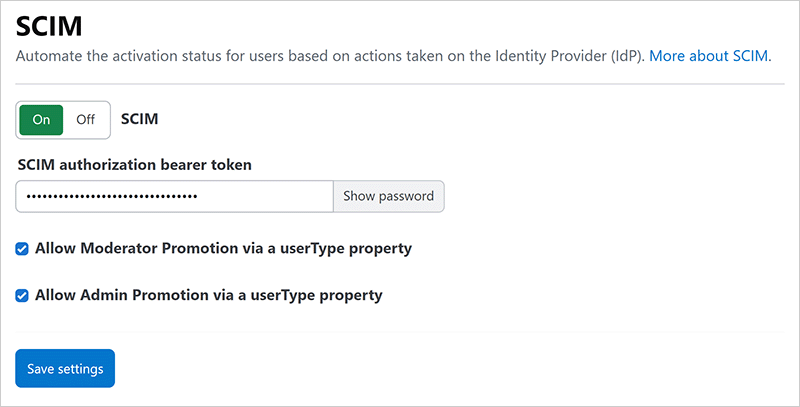This screenshot has width=800, height=407.
Task: Click the Save settings button
Action: click(65, 369)
